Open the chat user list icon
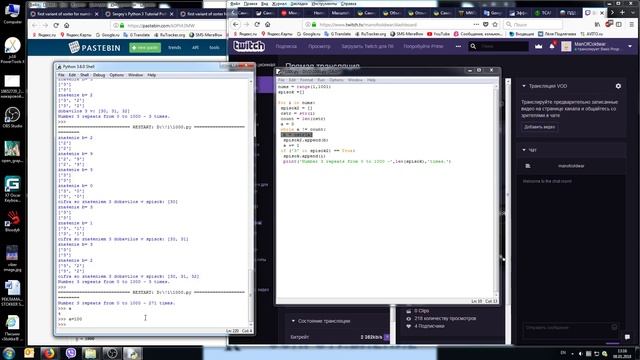The image size is (640, 360). [528, 166]
